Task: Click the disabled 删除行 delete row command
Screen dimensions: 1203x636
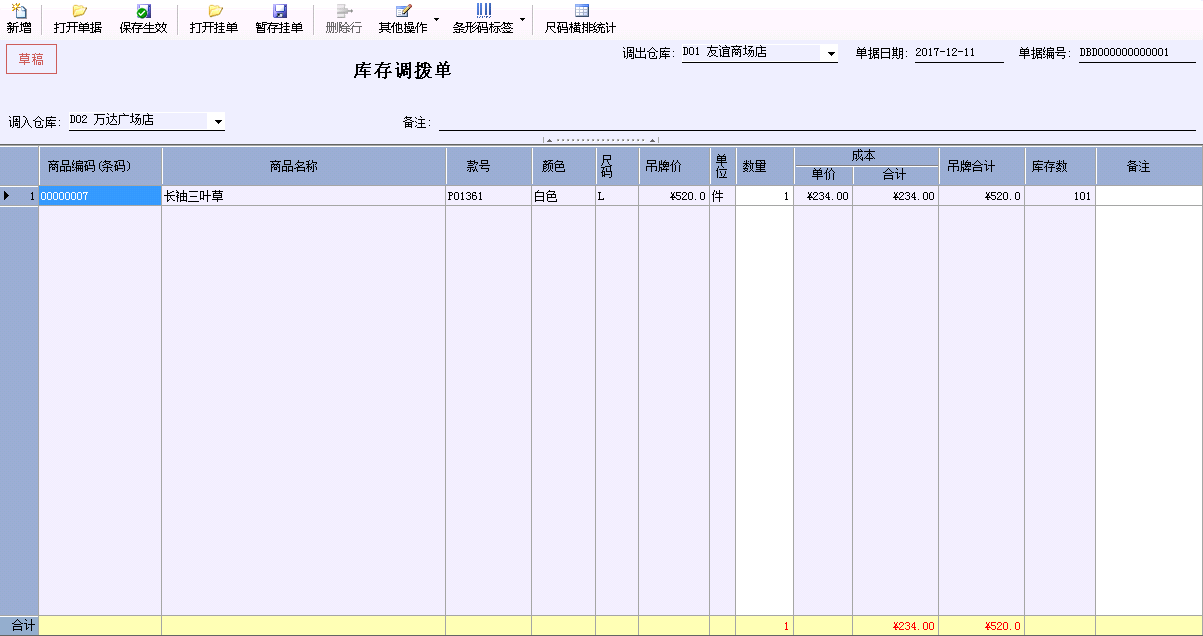Action: click(x=342, y=17)
